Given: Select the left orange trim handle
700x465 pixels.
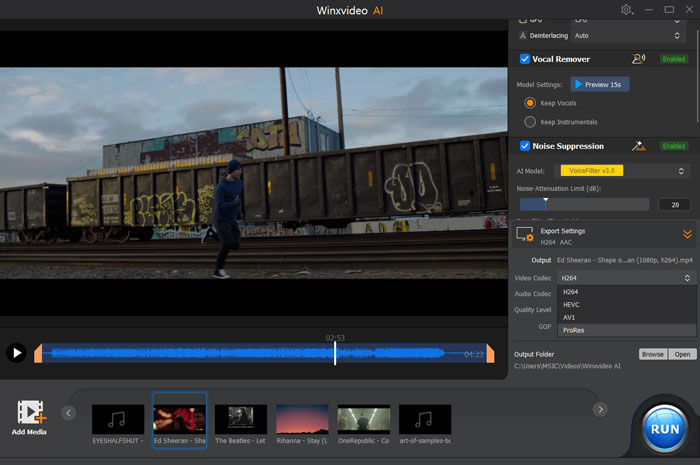Looking at the screenshot, I should coord(38,353).
